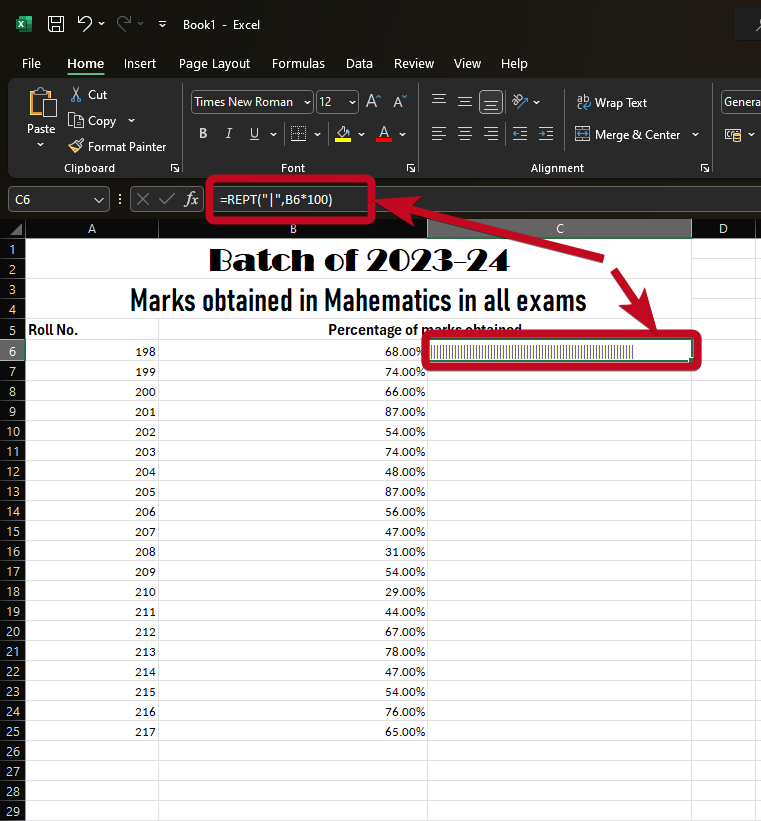Expand underline style dropdown arrow
Screen dimensions: 761x821
point(273,134)
